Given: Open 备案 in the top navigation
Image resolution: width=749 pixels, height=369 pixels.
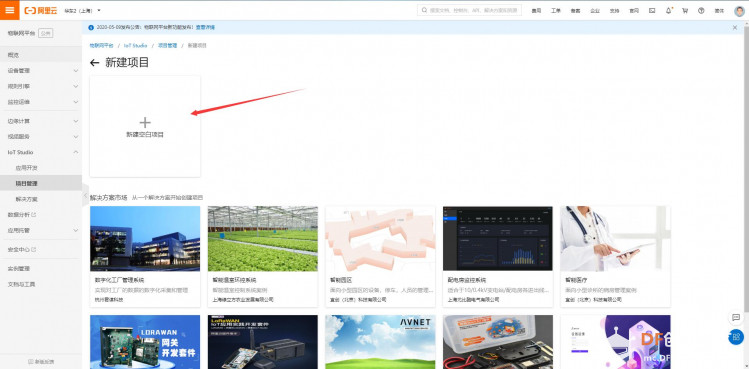Looking at the screenshot, I should click(576, 11).
